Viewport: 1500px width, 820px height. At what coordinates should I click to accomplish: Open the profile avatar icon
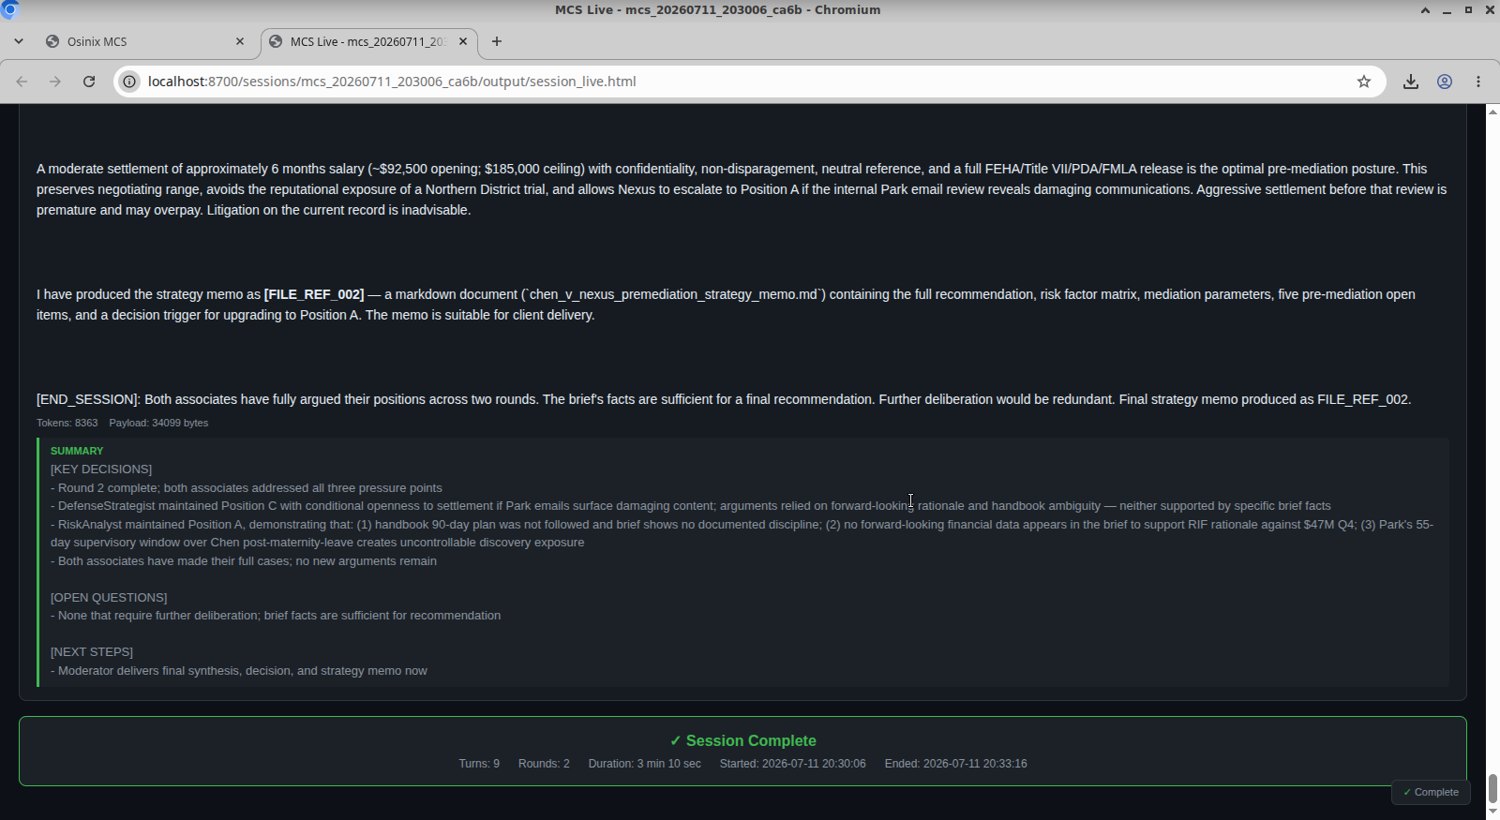tap(1445, 81)
